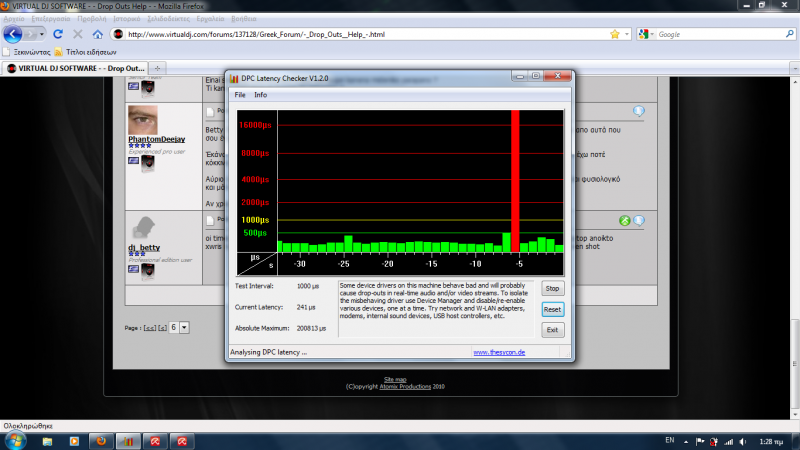Bookmark this page with star icon
The height and width of the screenshot is (450, 800).
coord(615,34)
